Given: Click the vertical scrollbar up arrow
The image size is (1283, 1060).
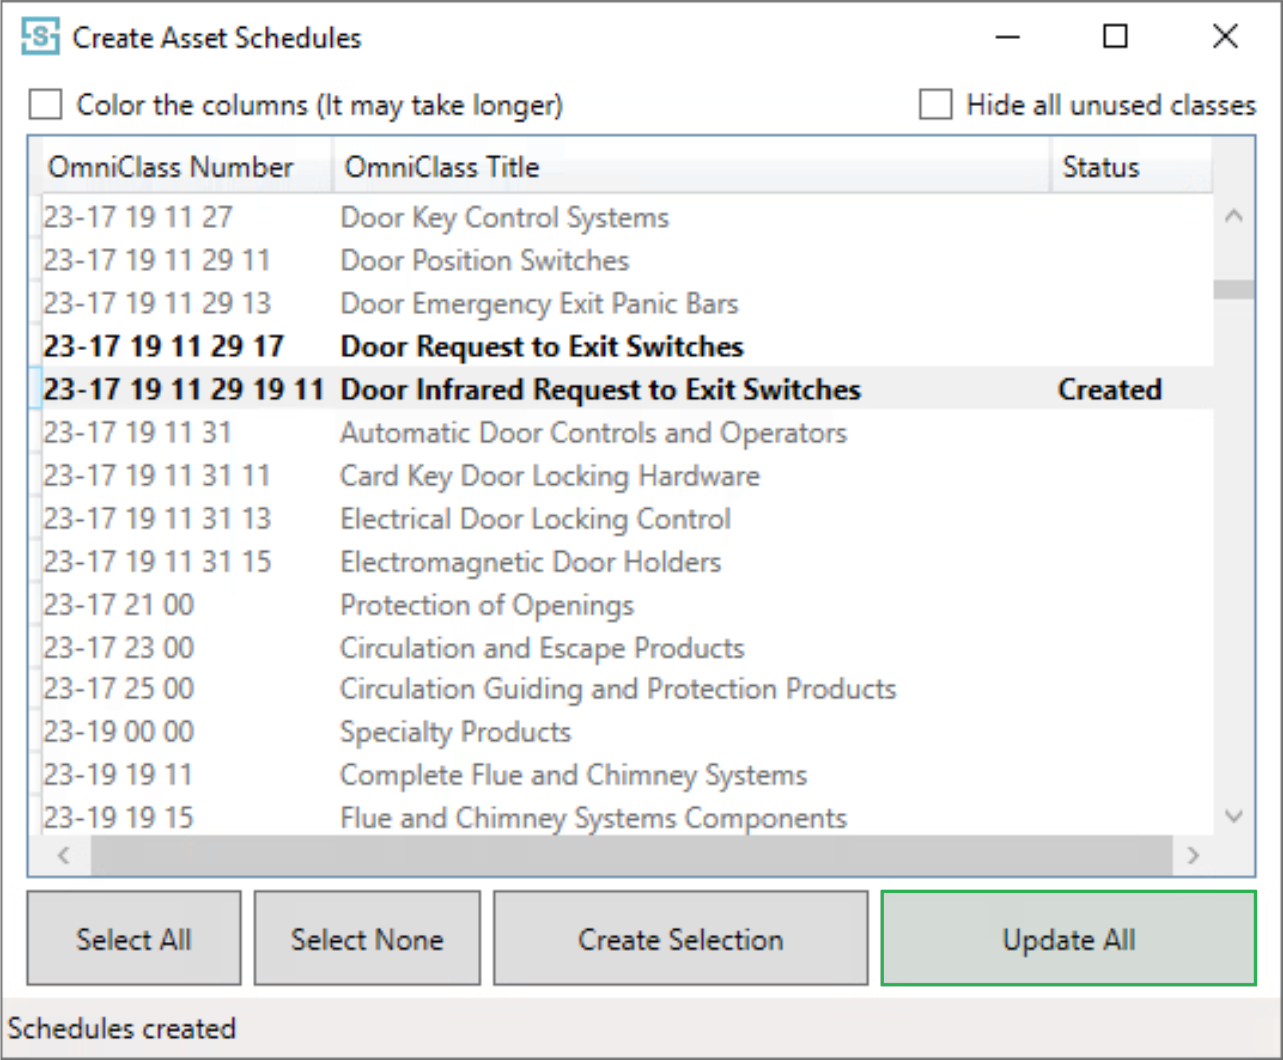Looking at the screenshot, I should coord(1234,216).
